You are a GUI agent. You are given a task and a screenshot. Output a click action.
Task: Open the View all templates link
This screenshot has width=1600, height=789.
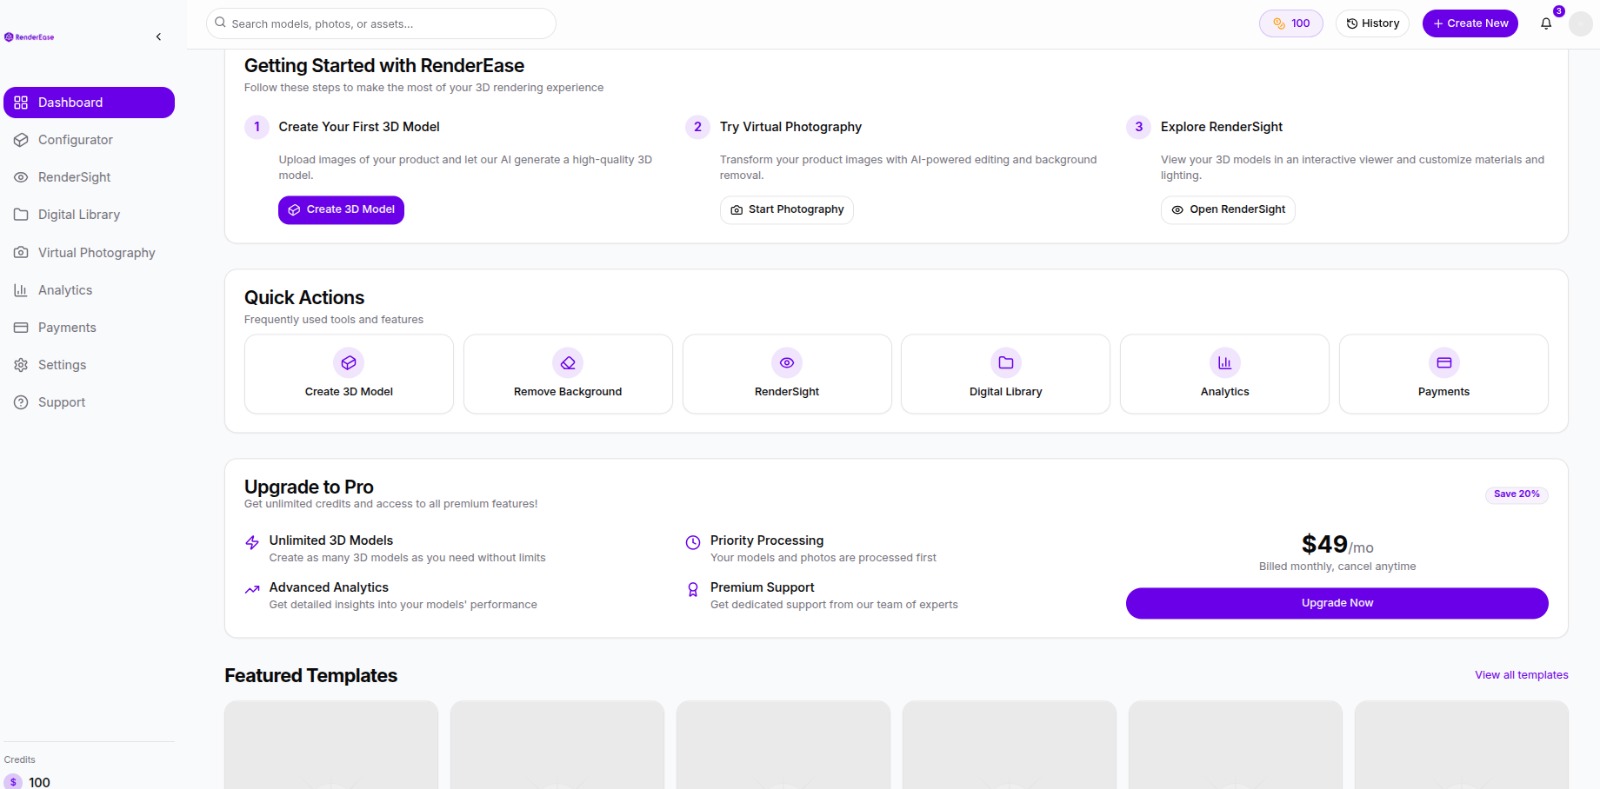click(1521, 675)
